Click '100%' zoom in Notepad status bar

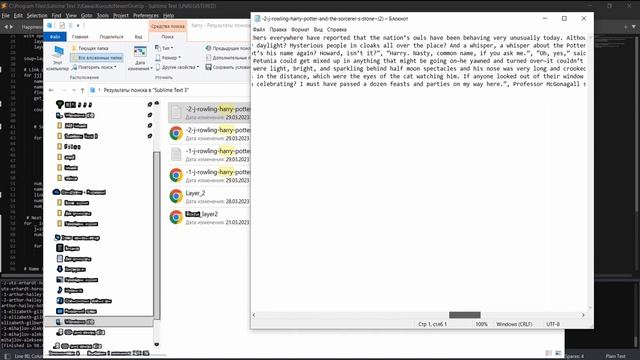tap(481, 324)
